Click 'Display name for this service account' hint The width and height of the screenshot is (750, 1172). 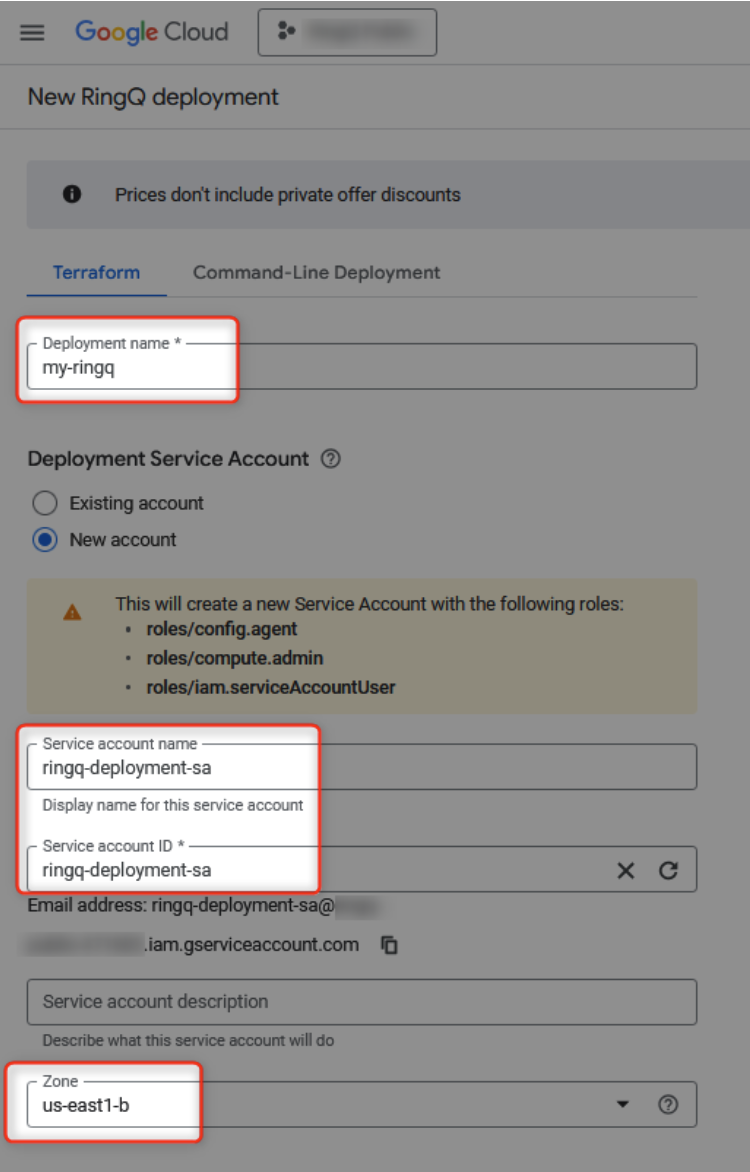pyautogui.click(x=173, y=805)
